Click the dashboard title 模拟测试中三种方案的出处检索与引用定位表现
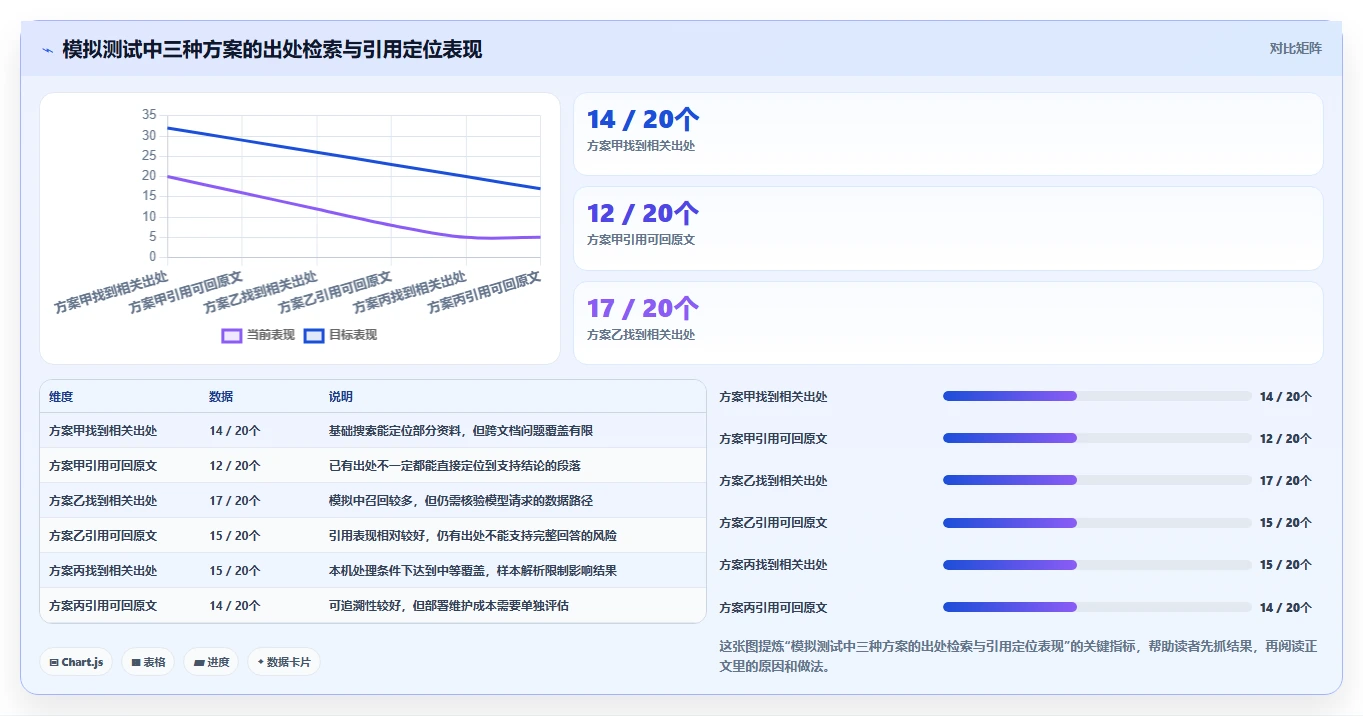 point(272,49)
